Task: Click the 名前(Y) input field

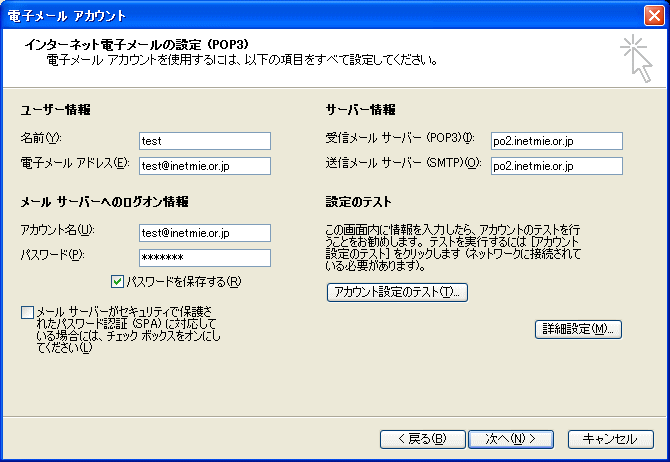Action: coord(205,141)
